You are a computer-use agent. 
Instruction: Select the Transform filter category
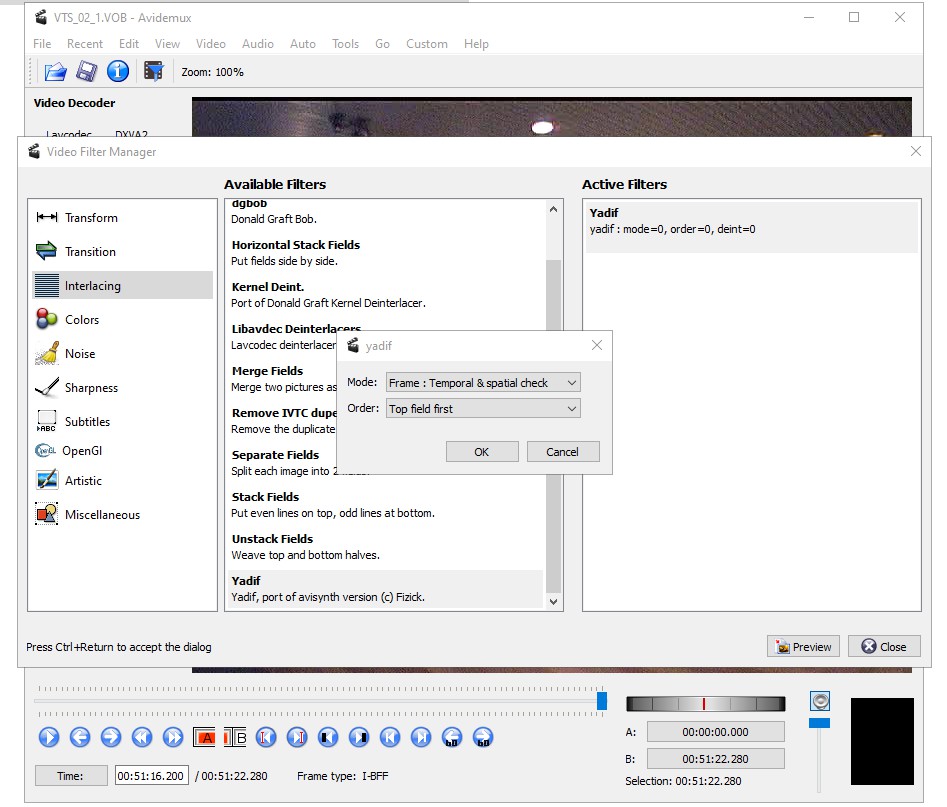(x=123, y=217)
